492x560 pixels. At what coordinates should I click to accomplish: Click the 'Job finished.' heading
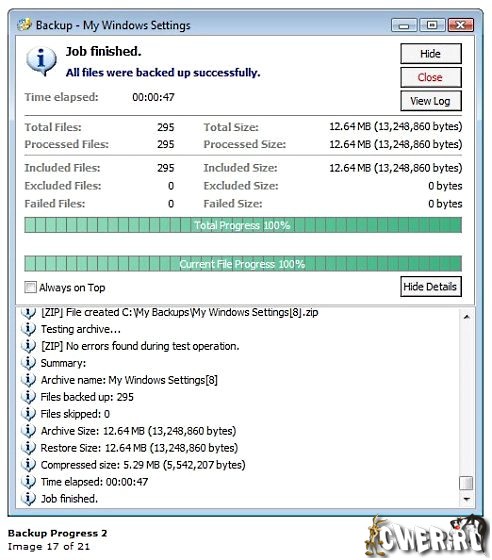point(104,51)
